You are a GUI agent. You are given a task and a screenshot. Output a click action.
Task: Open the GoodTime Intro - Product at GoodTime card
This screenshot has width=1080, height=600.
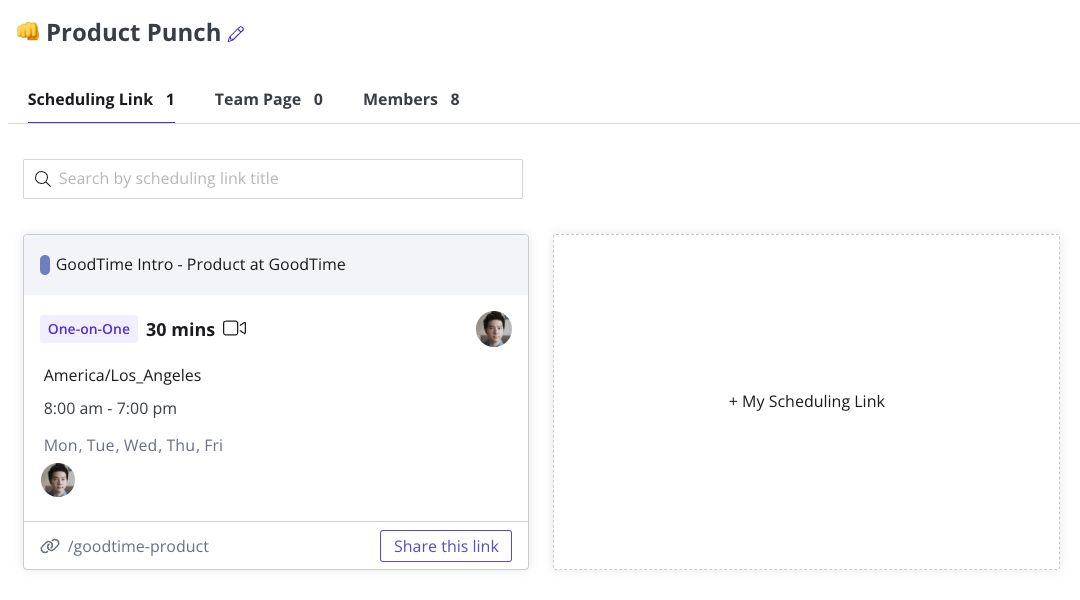coord(201,265)
